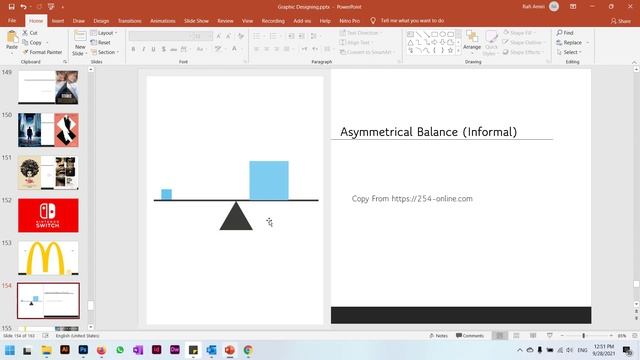Viewport: 640px width, 360px height.
Task: Toggle Normal view button in status bar
Action: pyautogui.click(x=500, y=336)
